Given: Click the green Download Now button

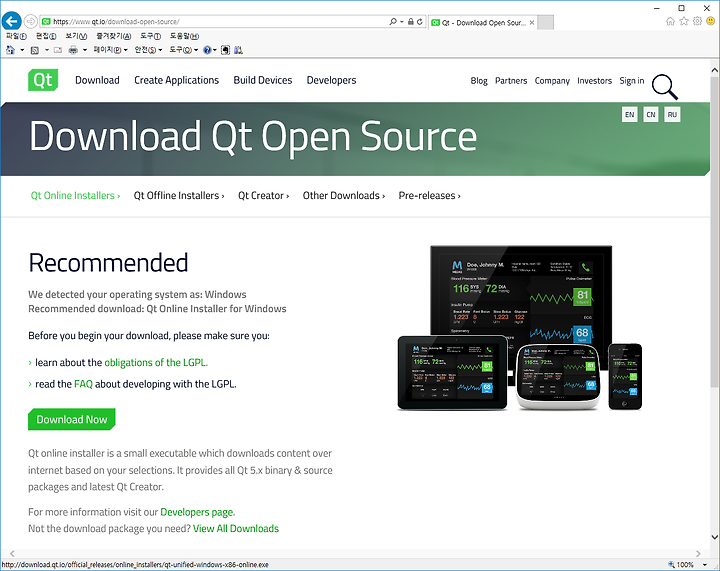Looking at the screenshot, I should [x=72, y=419].
